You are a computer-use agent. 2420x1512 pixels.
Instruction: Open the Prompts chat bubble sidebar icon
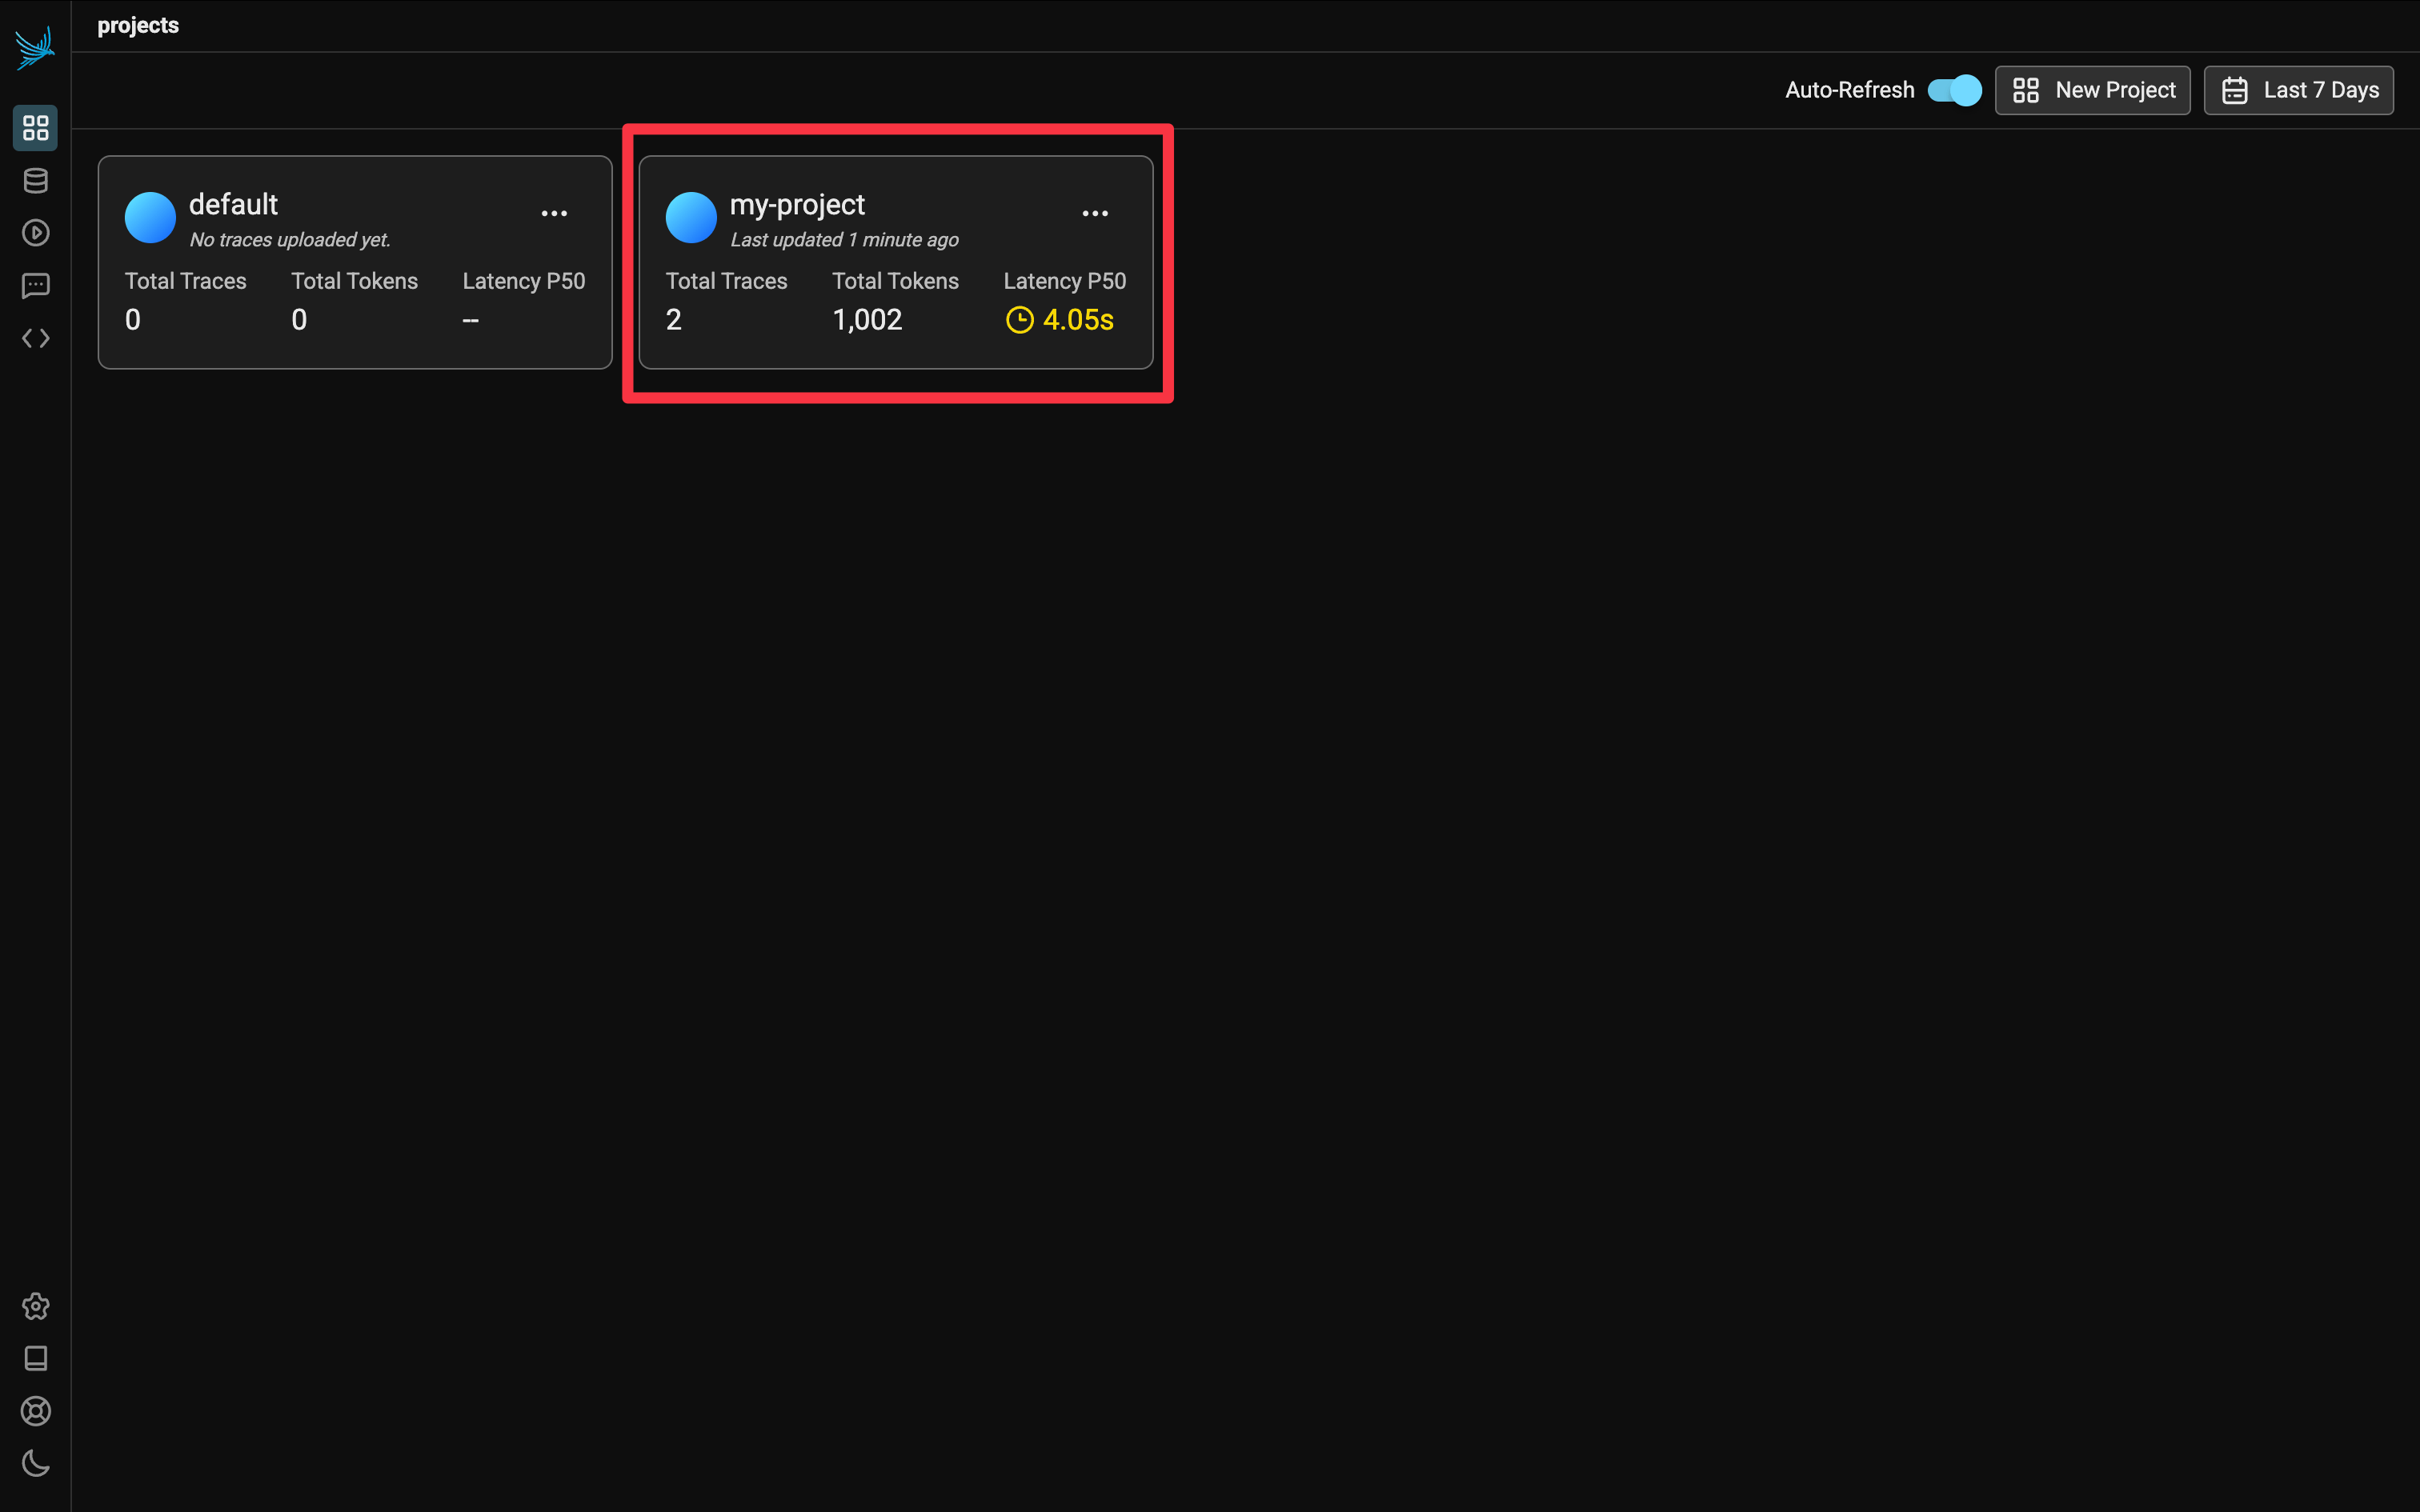[35, 286]
